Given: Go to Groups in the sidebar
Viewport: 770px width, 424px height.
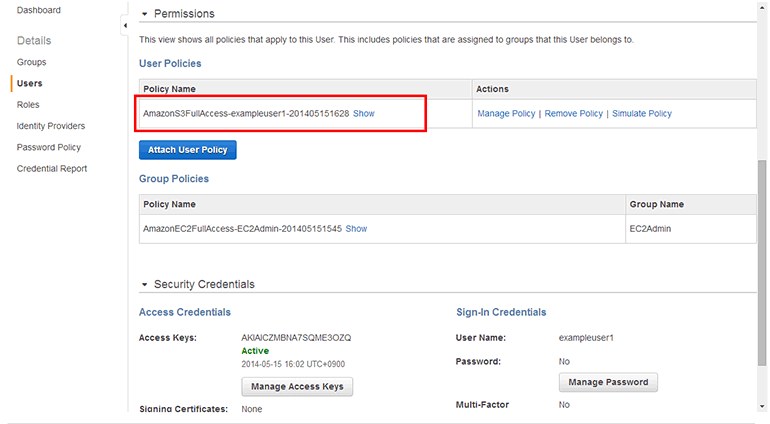Looking at the screenshot, I should pyautogui.click(x=31, y=62).
